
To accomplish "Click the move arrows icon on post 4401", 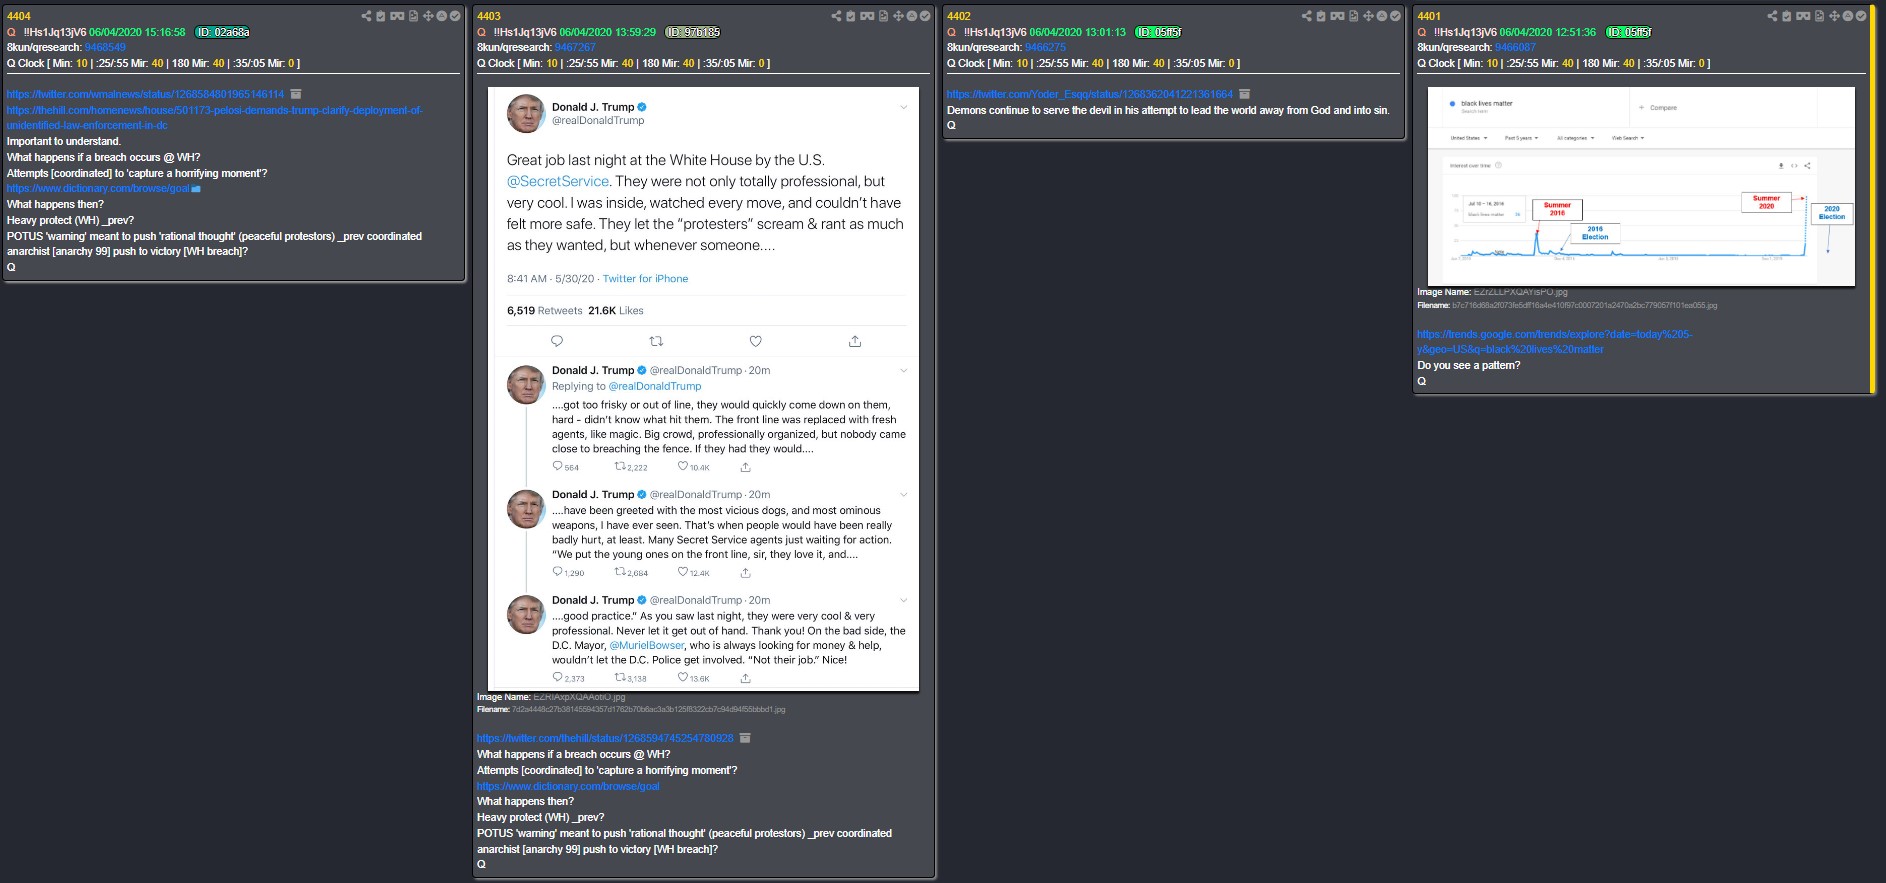I will [1834, 16].
